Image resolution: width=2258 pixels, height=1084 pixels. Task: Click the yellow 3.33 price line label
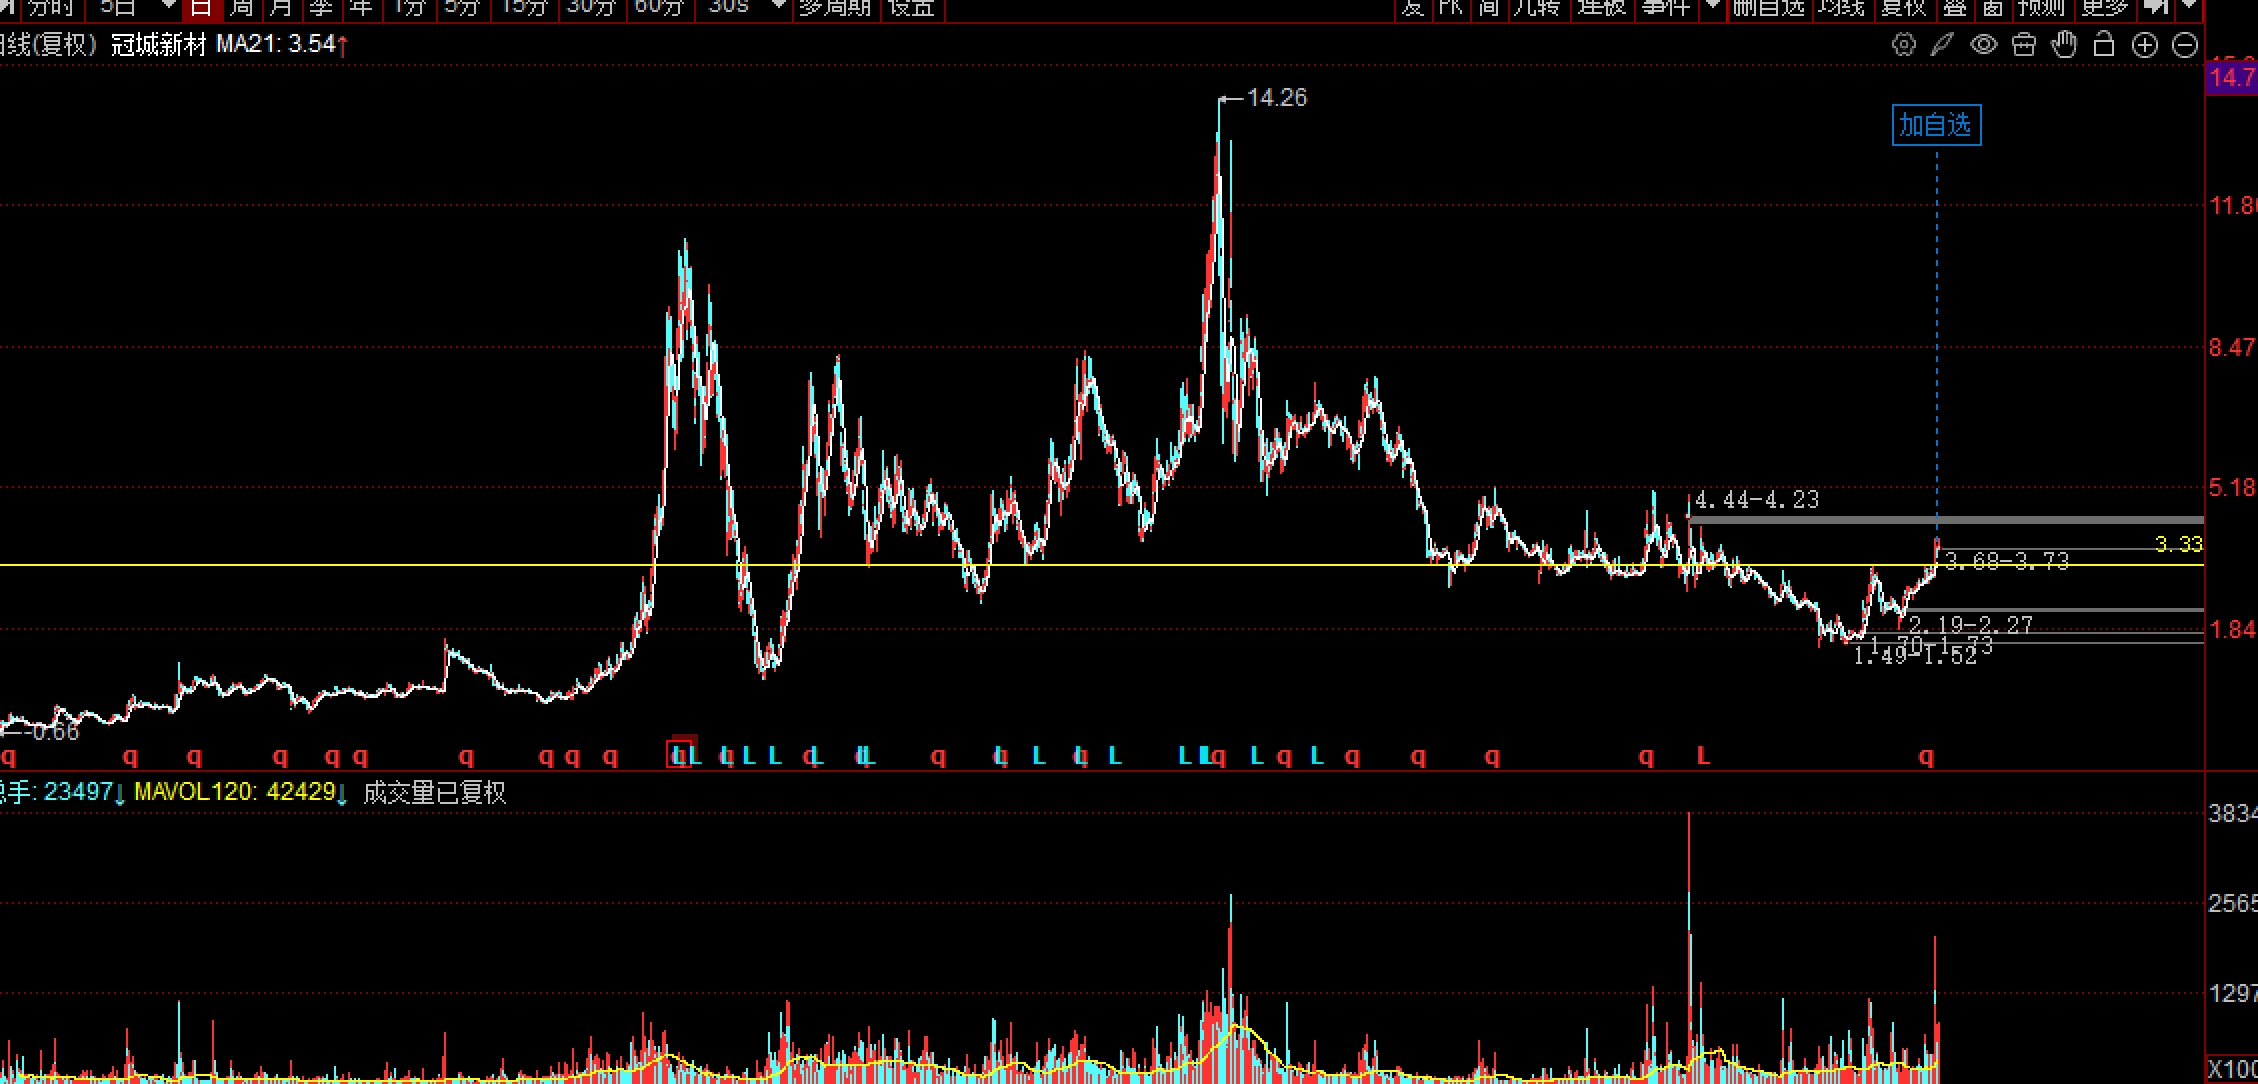2178,544
